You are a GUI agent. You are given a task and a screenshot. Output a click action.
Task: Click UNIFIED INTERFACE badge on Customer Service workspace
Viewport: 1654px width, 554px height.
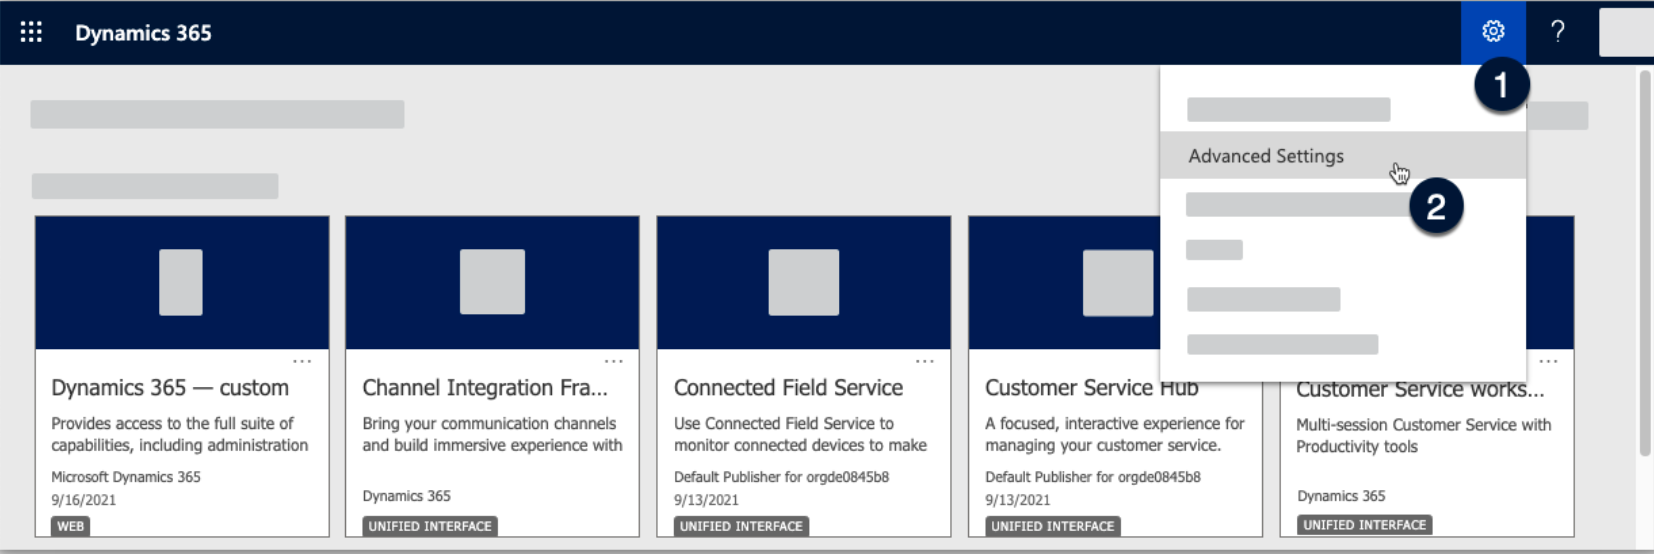1364,525
